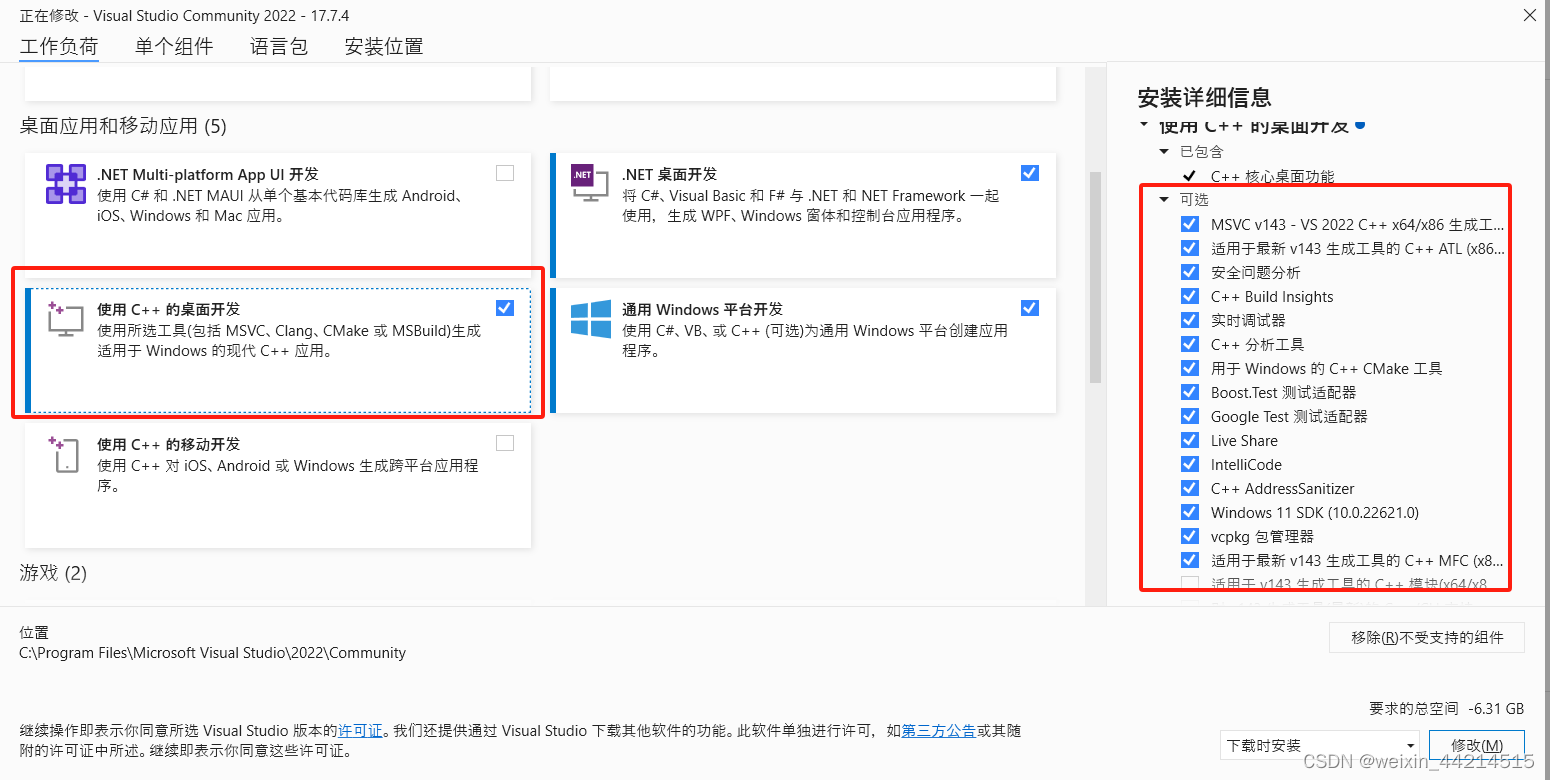Switch to the 工作负荷 tab
This screenshot has height=780, width=1550.
[x=59, y=46]
